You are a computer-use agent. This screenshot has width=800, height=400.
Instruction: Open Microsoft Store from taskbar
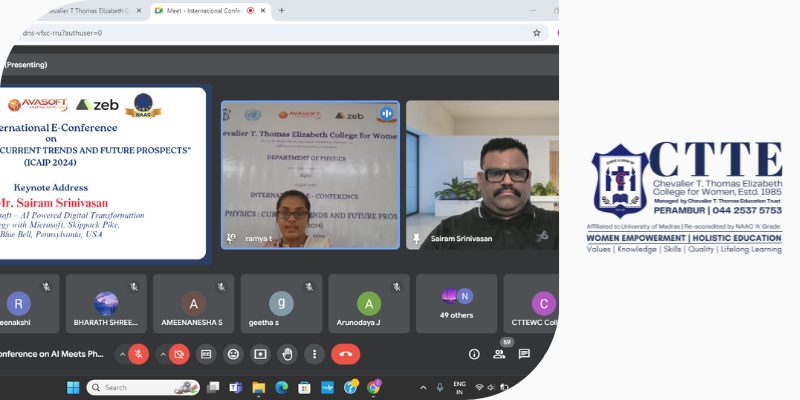click(305, 388)
